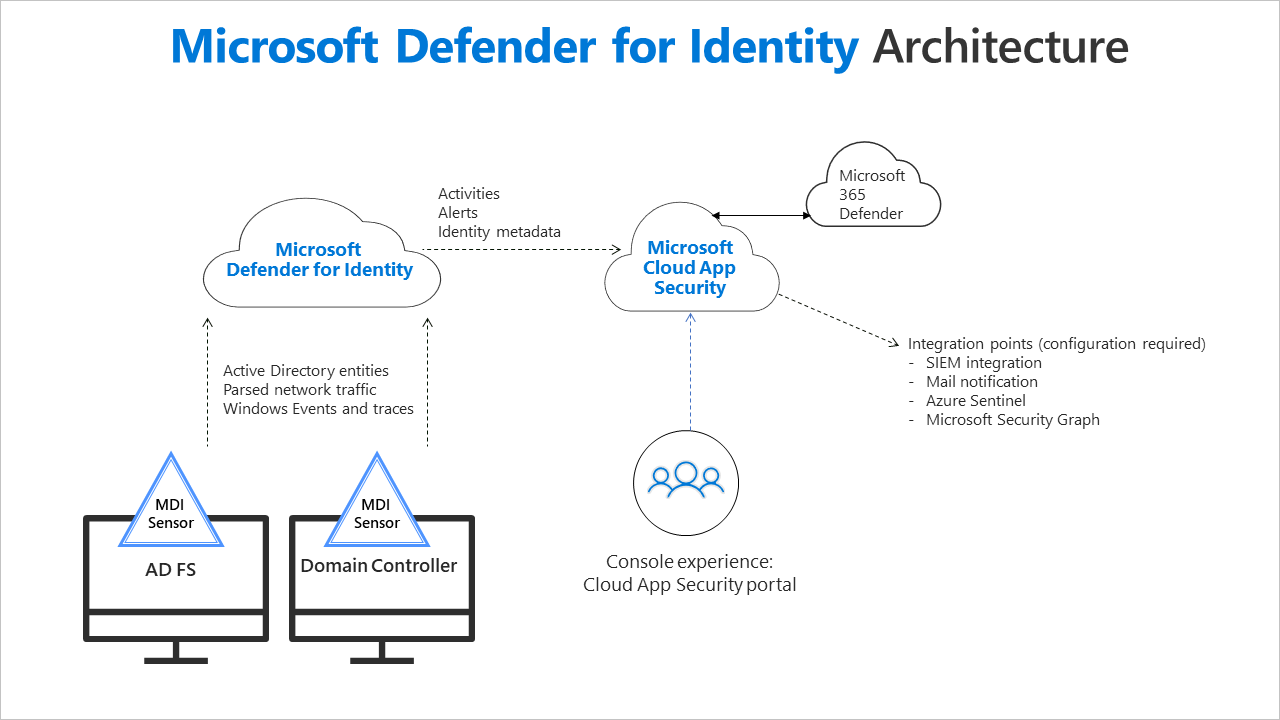
Task: Click the Microsoft Cloud App Security cloud
Action: click(x=690, y=267)
